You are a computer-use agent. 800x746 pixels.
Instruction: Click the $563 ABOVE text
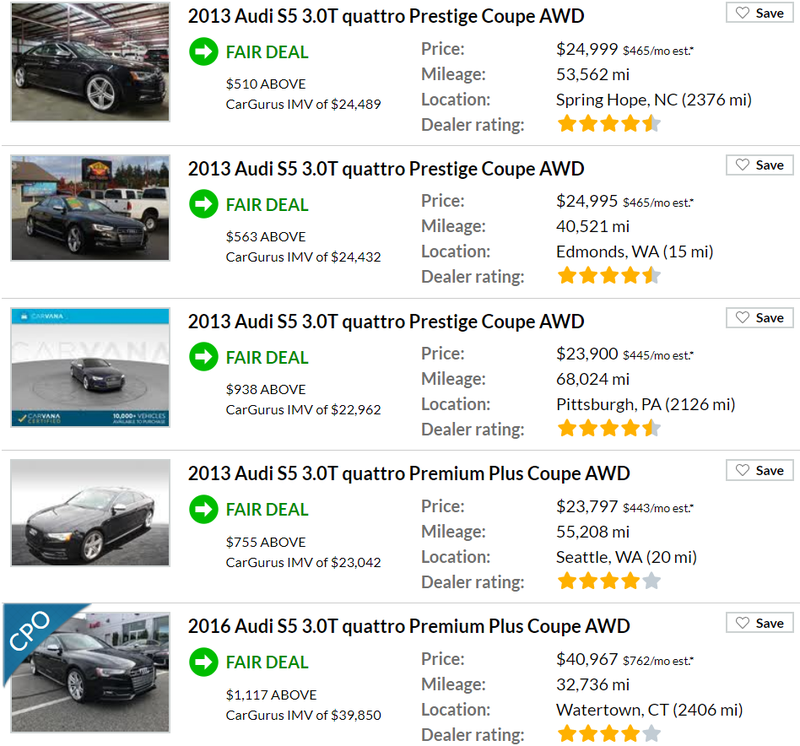click(x=266, y=237)
